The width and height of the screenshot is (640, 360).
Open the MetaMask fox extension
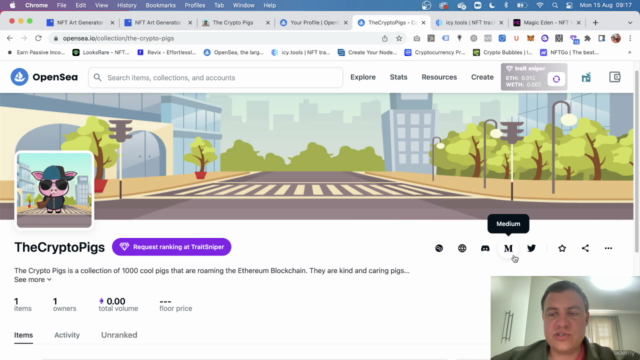click(x=530, y=38)
